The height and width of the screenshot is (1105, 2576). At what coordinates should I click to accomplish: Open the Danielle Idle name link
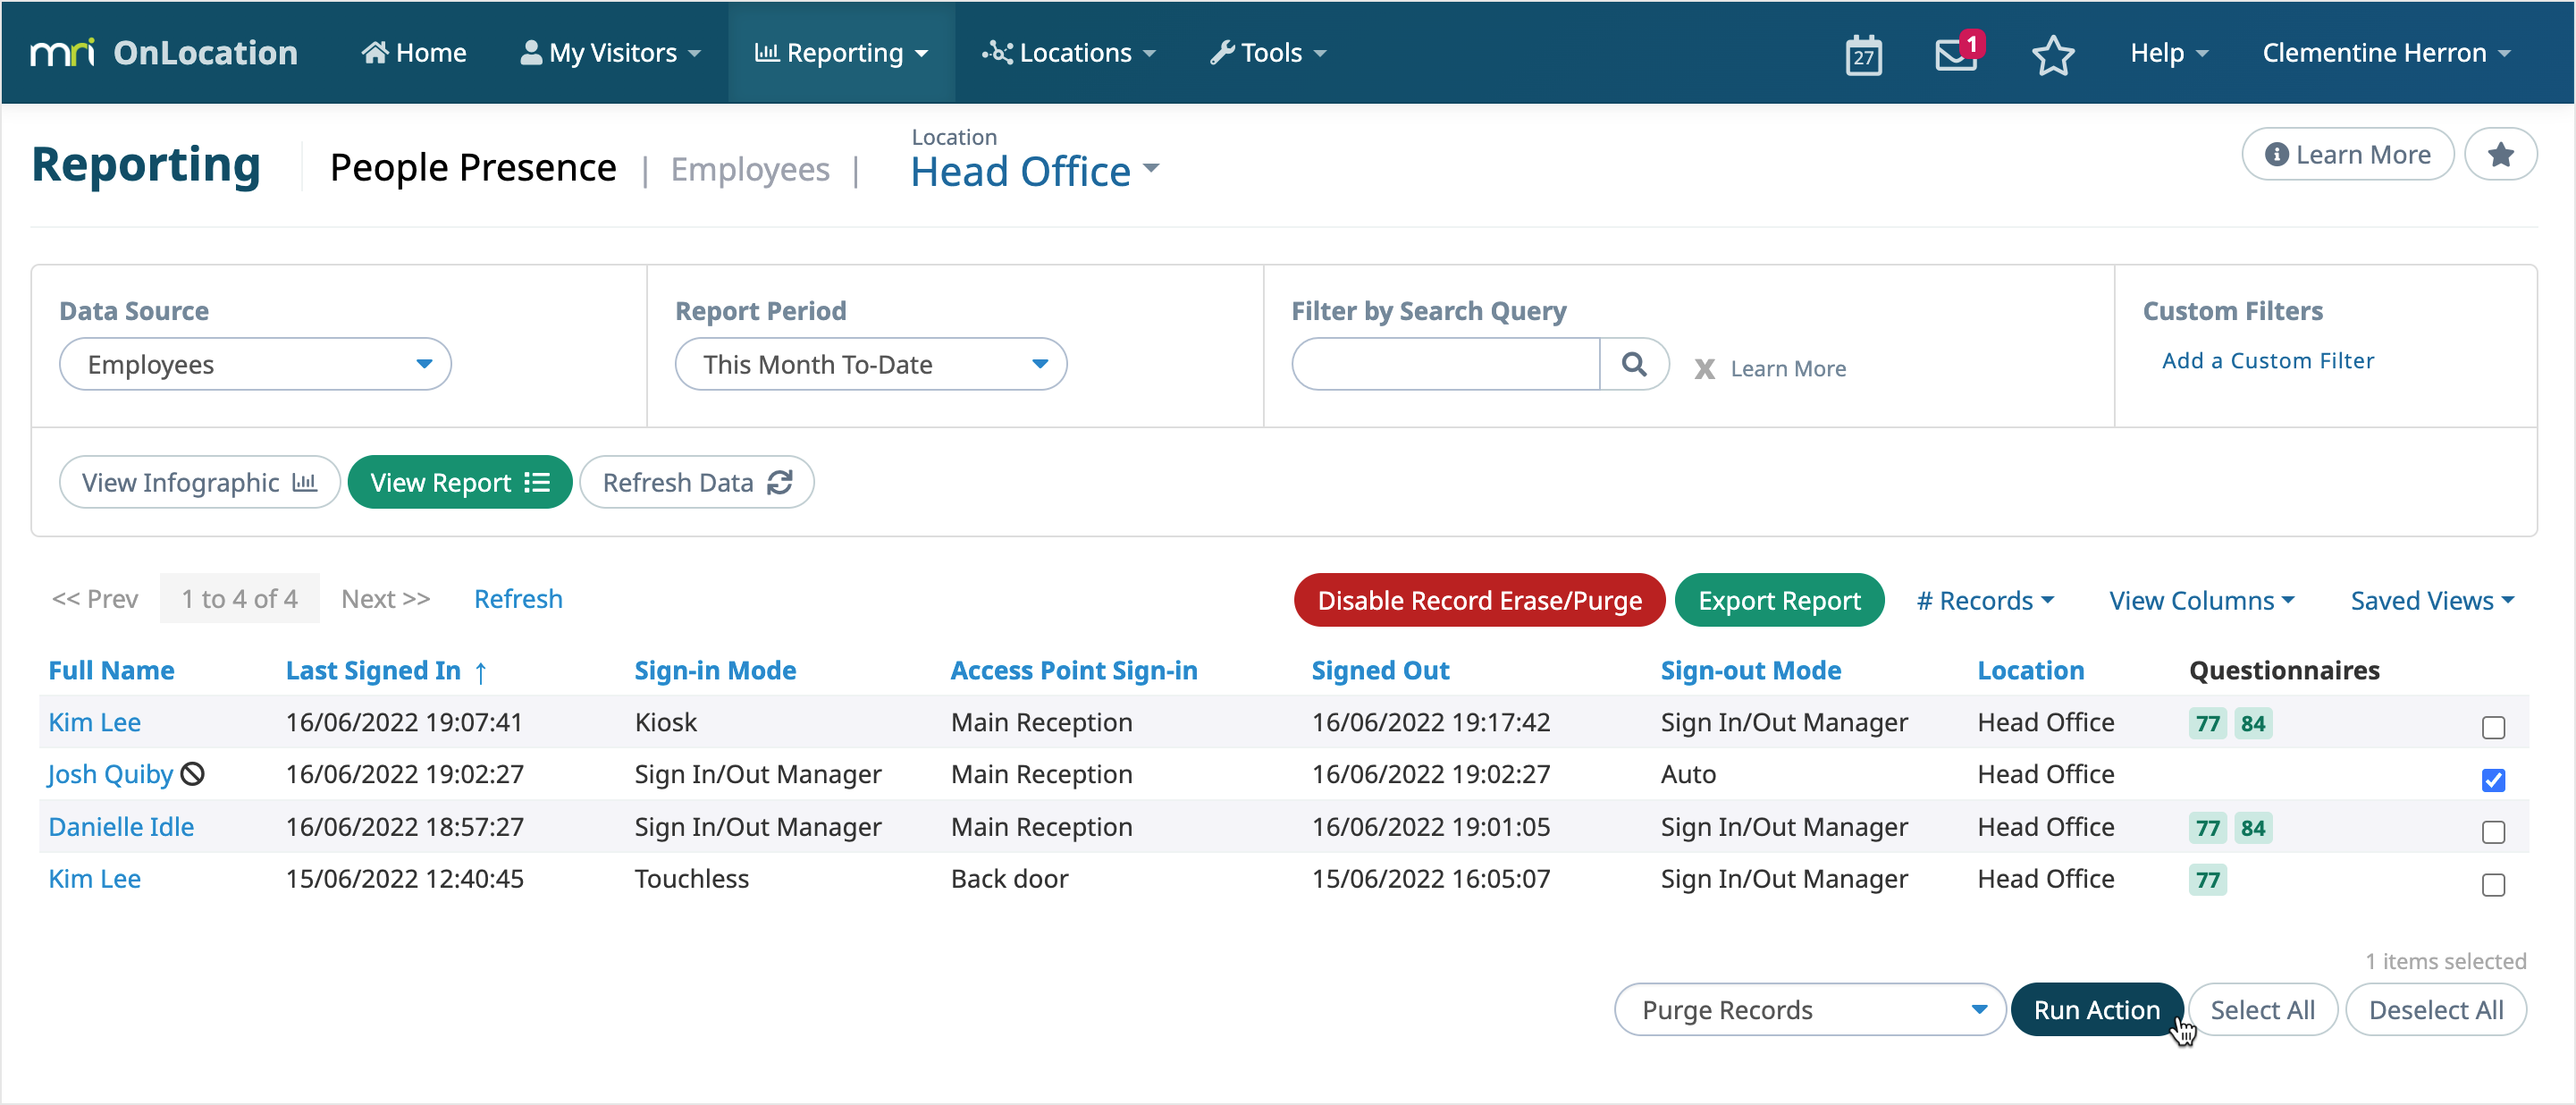(x=121, y=826)
